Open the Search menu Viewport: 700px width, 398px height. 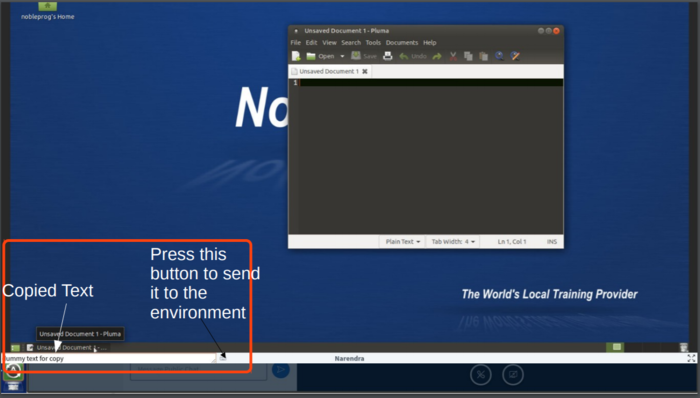(x=351, y=43)
